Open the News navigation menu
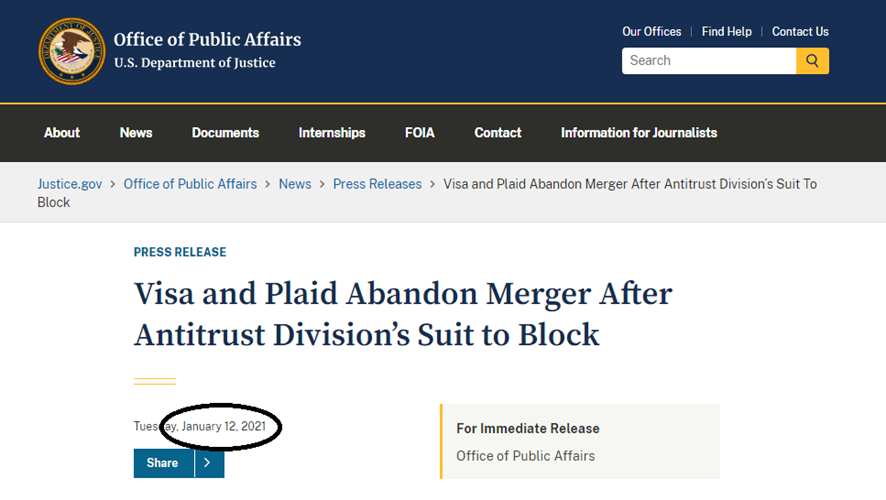 click(136, 133)
